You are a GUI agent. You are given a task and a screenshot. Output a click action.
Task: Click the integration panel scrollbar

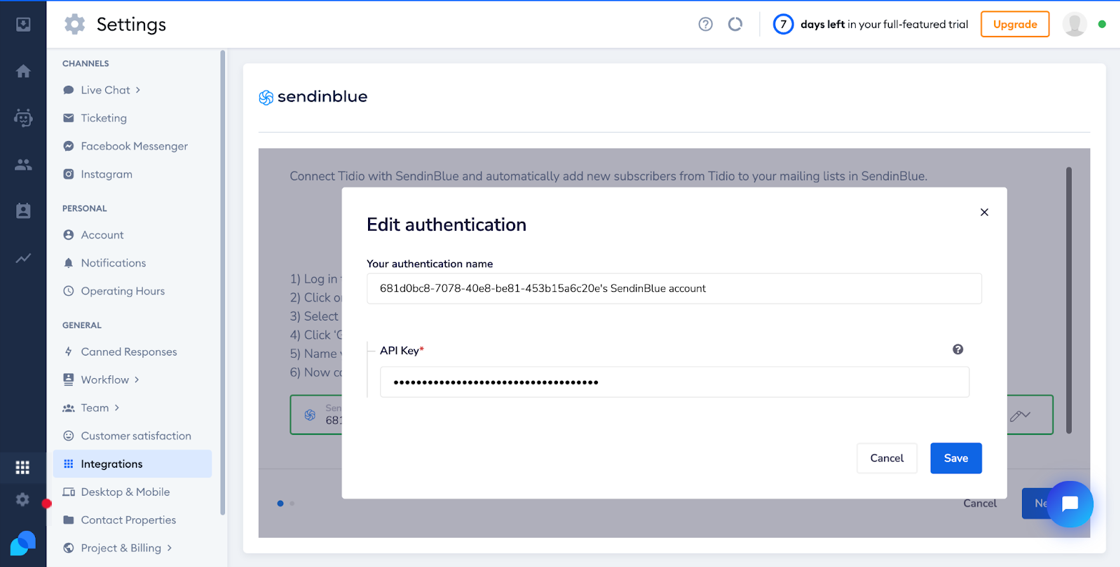1069,300
